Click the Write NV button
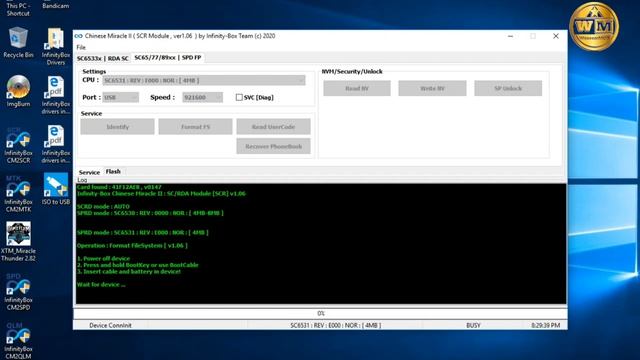This screenshot has height=360, width=640. coord(432,88)
